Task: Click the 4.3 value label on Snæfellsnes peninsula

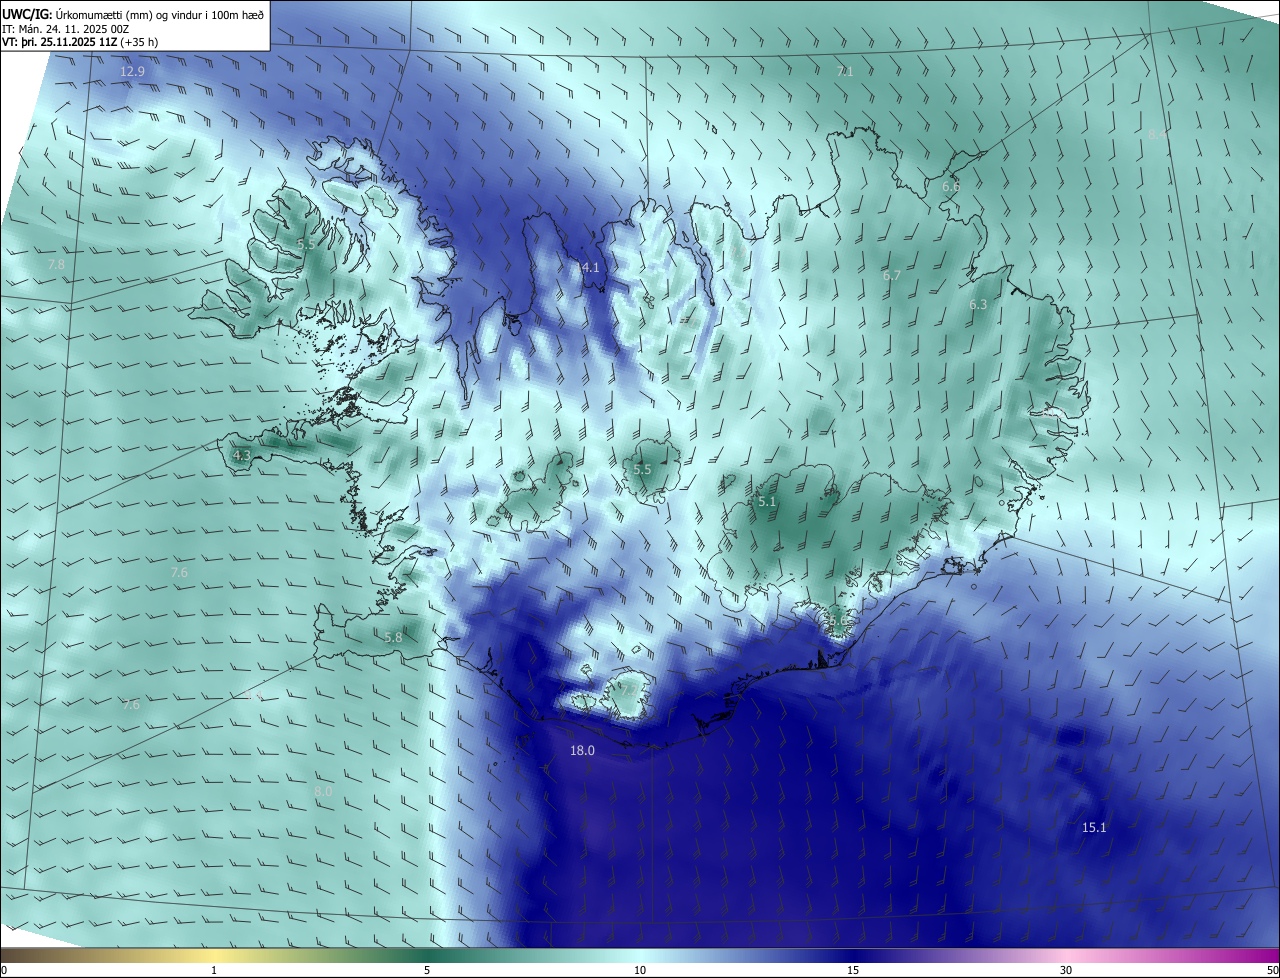Action: [241, 455]
